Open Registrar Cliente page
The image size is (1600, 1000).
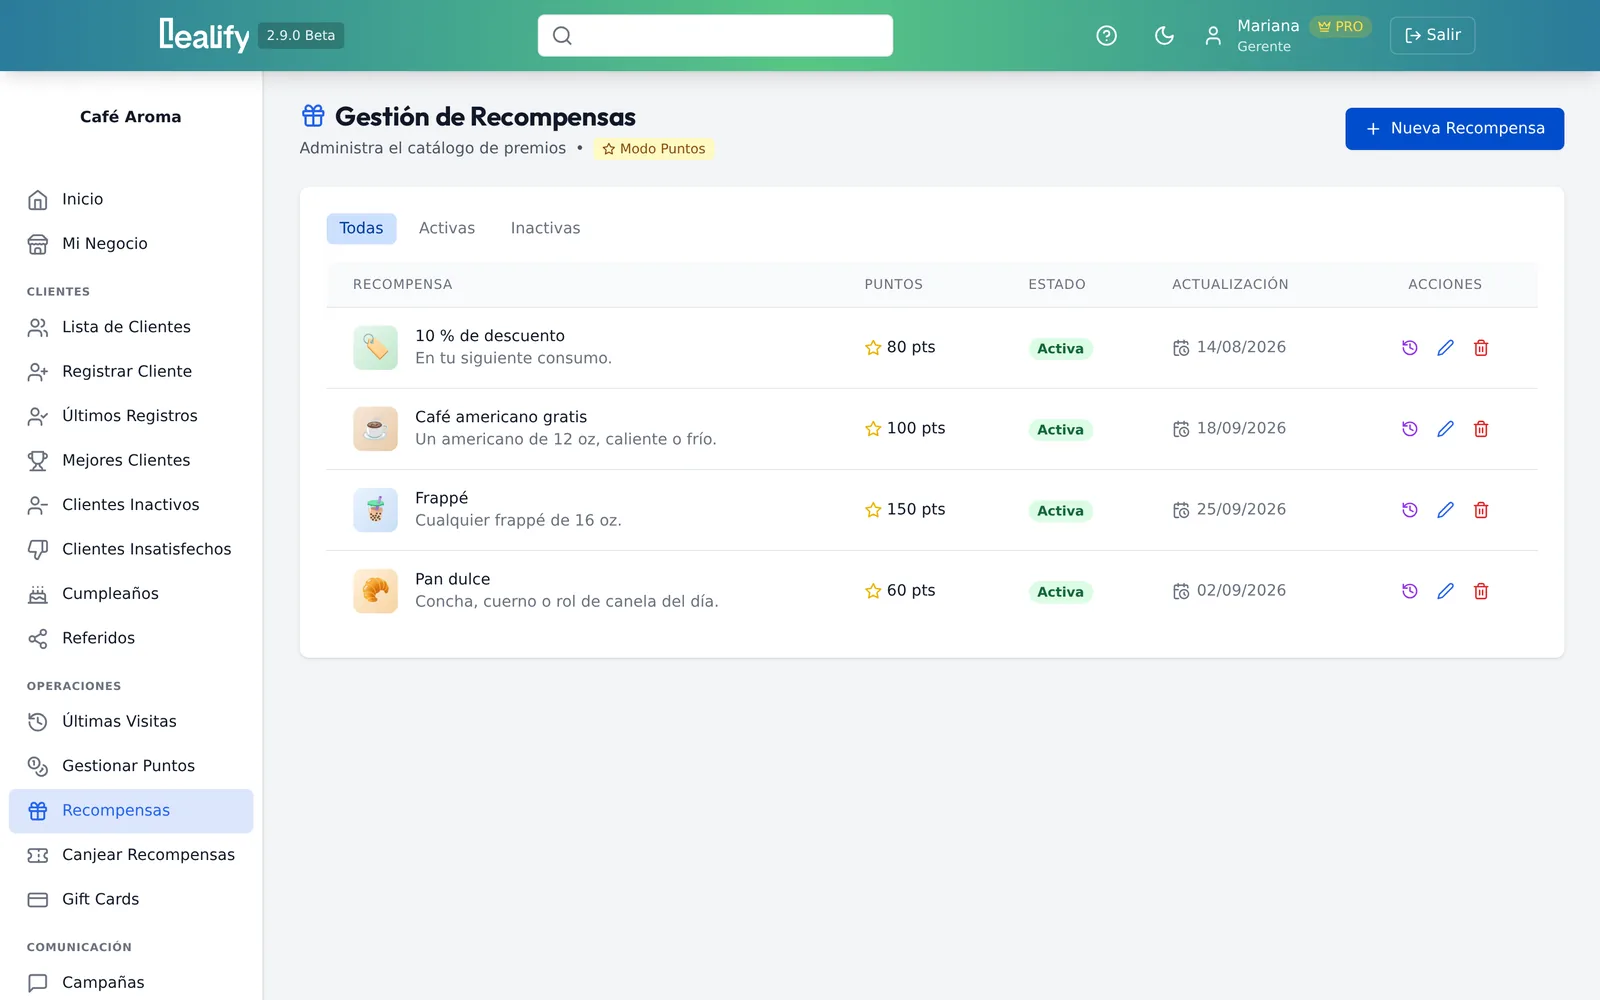coord(131,372)
